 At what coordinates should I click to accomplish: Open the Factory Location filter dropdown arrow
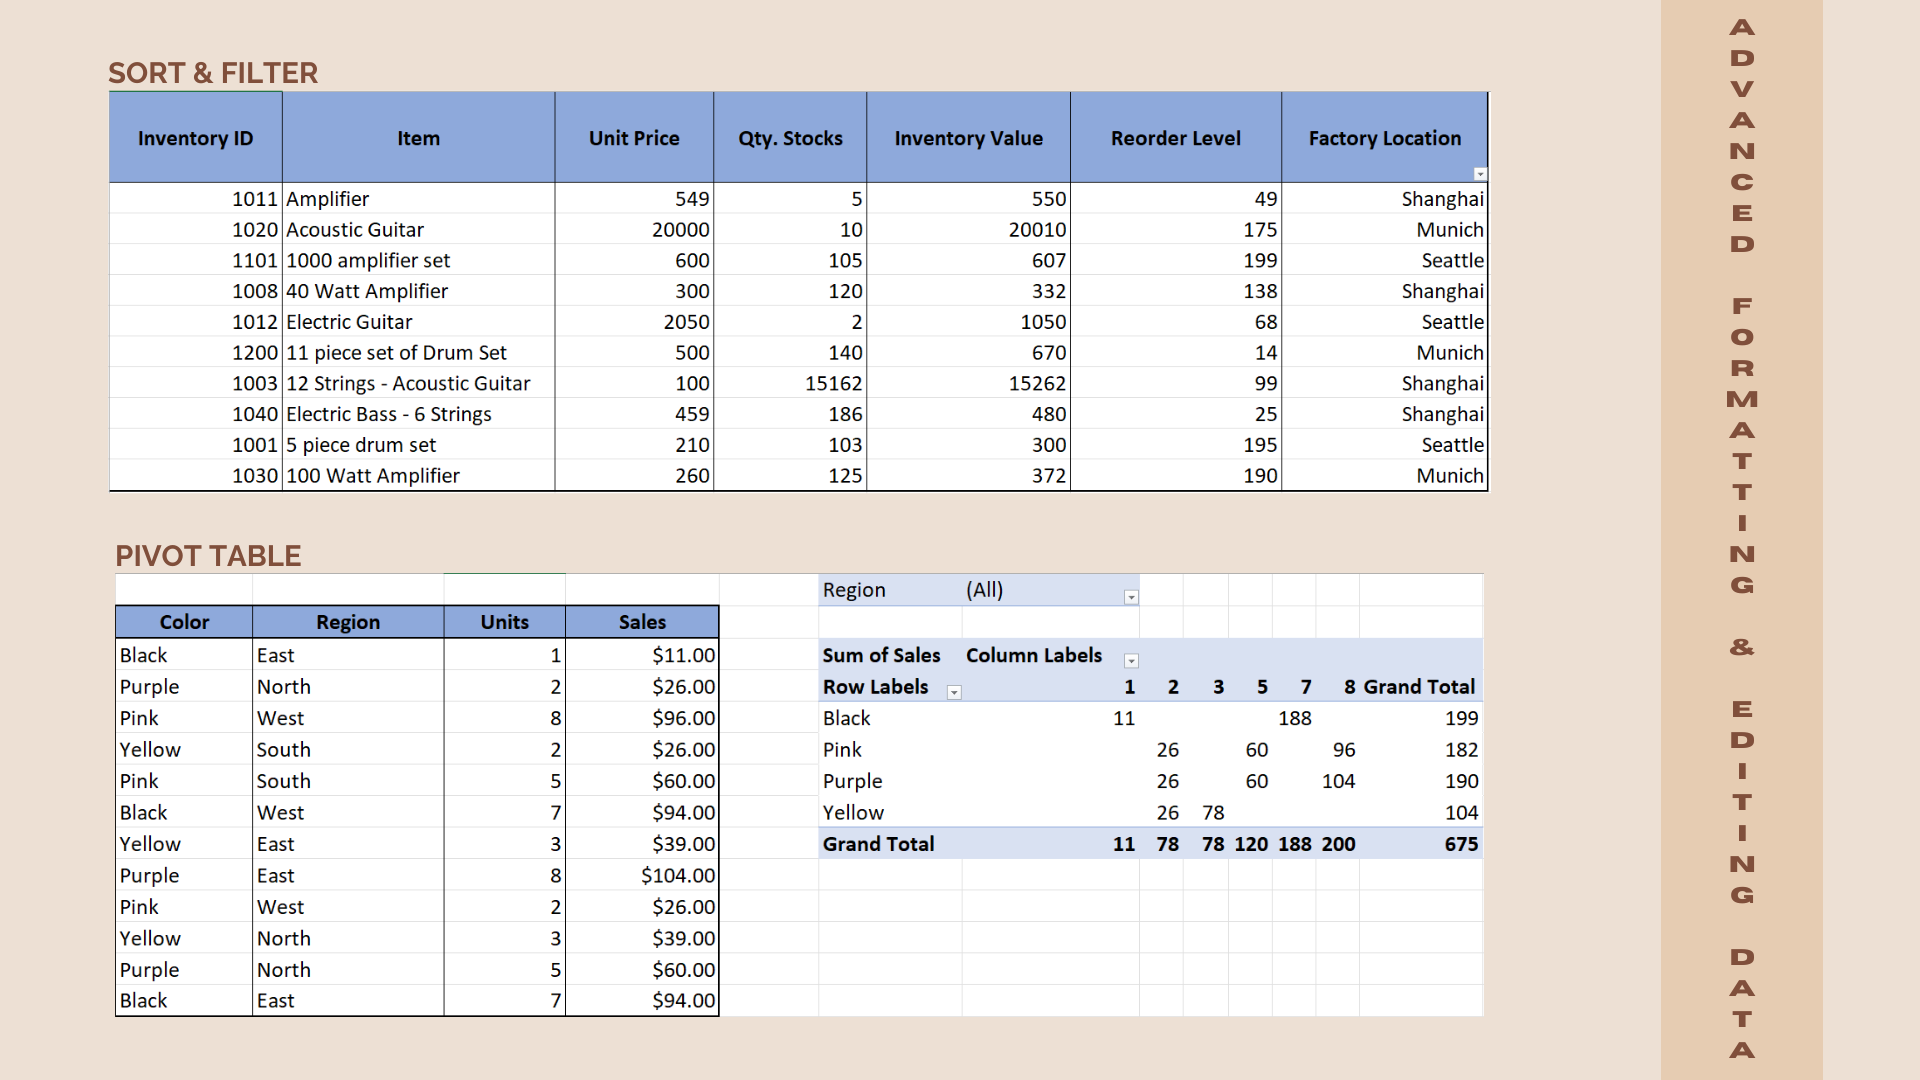[1480, 174]
